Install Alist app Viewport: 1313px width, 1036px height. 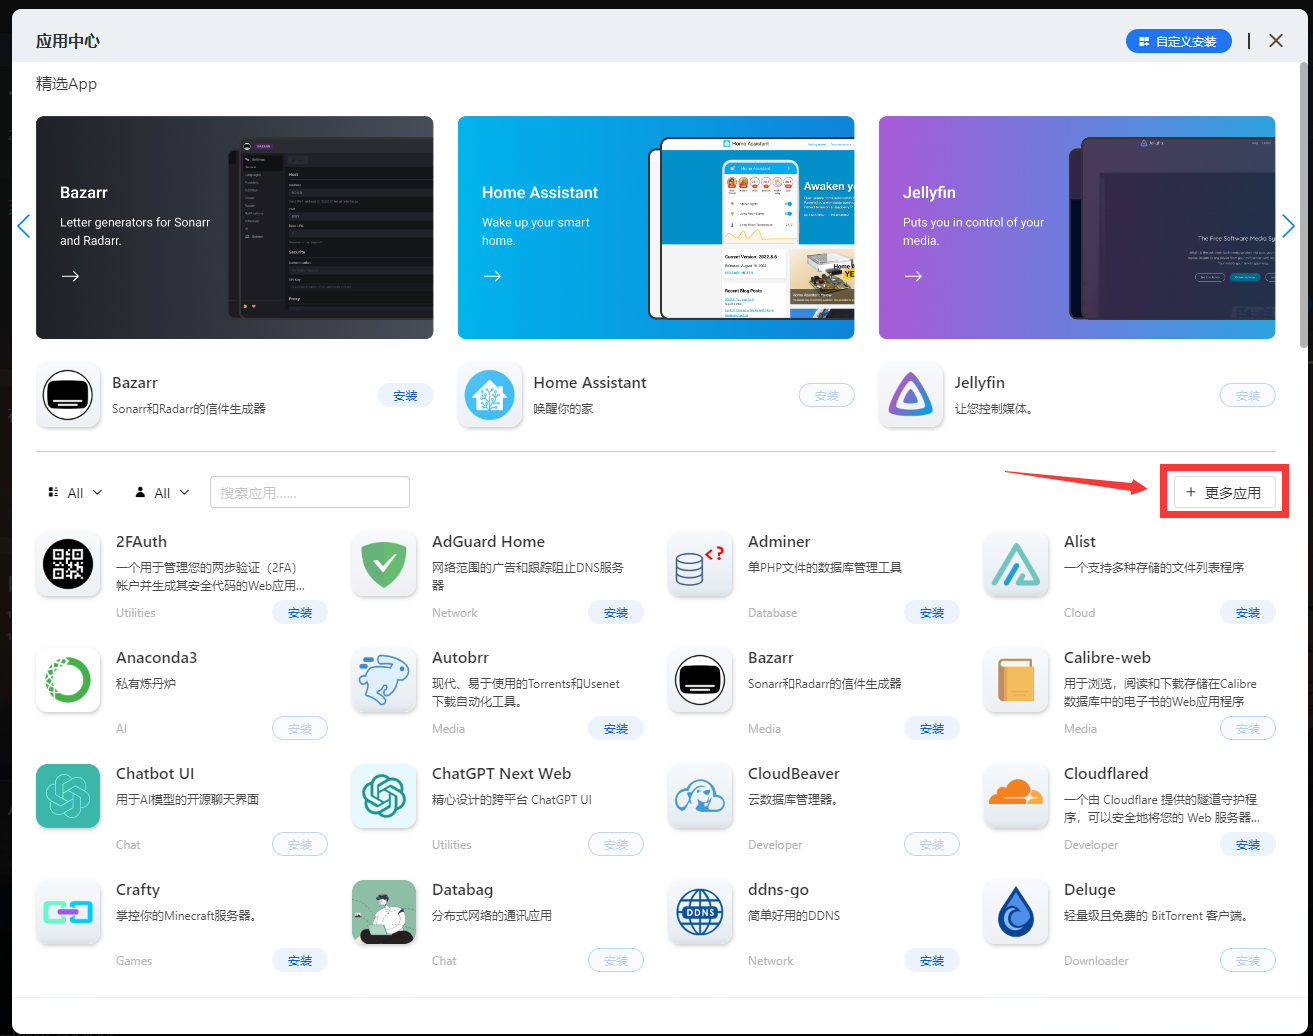click(1248, 613)
